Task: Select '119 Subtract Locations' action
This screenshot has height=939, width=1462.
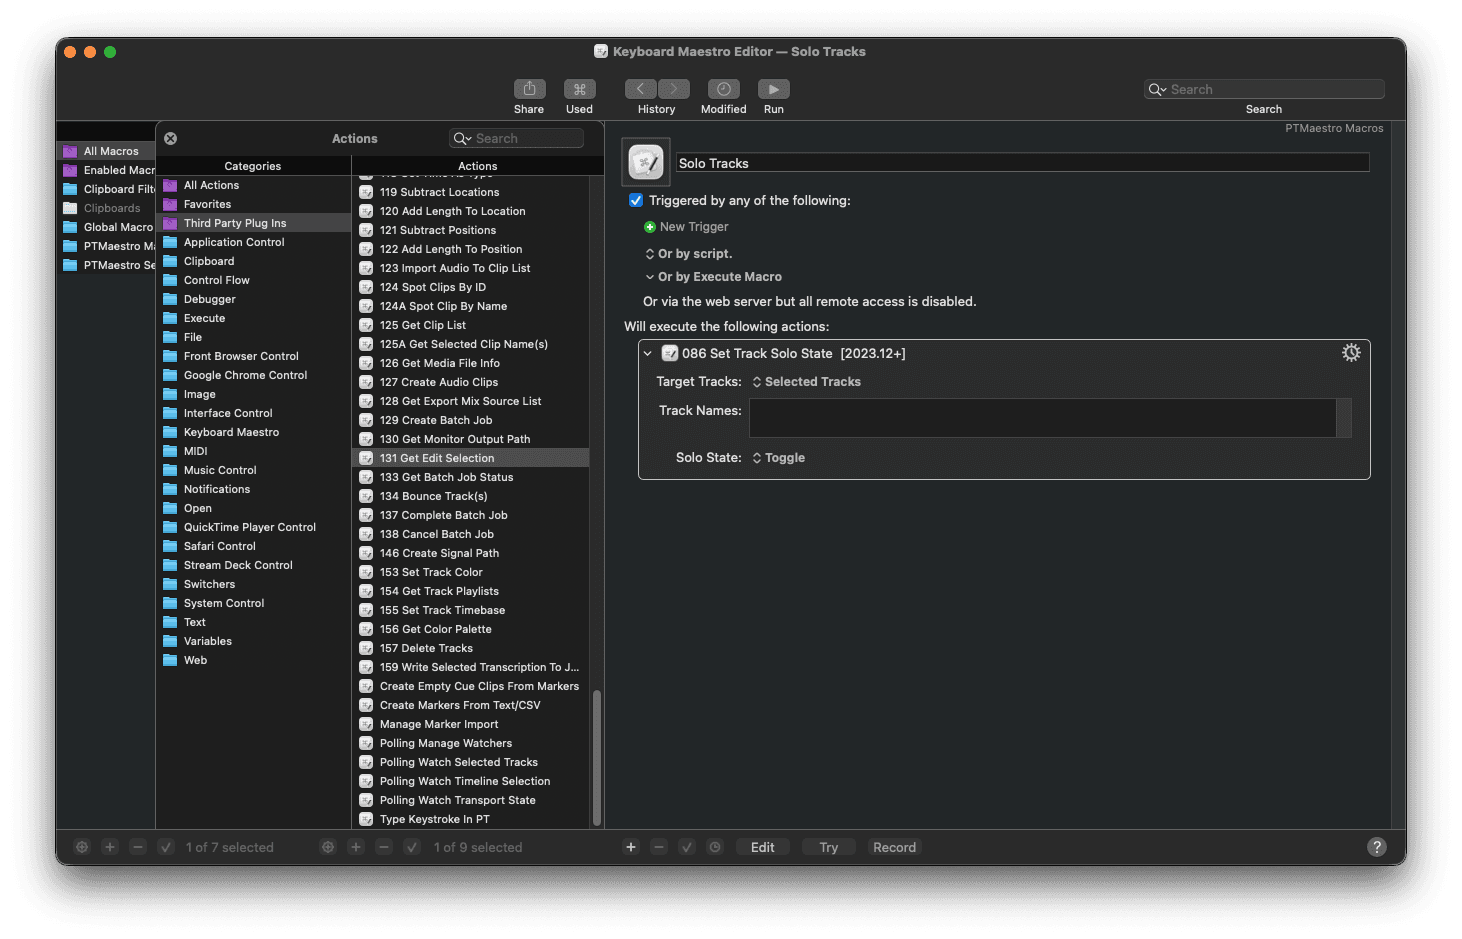Action: (472, 192)
